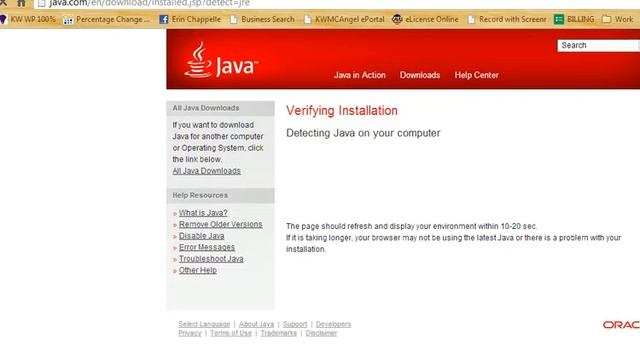Open the Error Messages link
640x360 pixels.
click(207, 247)
